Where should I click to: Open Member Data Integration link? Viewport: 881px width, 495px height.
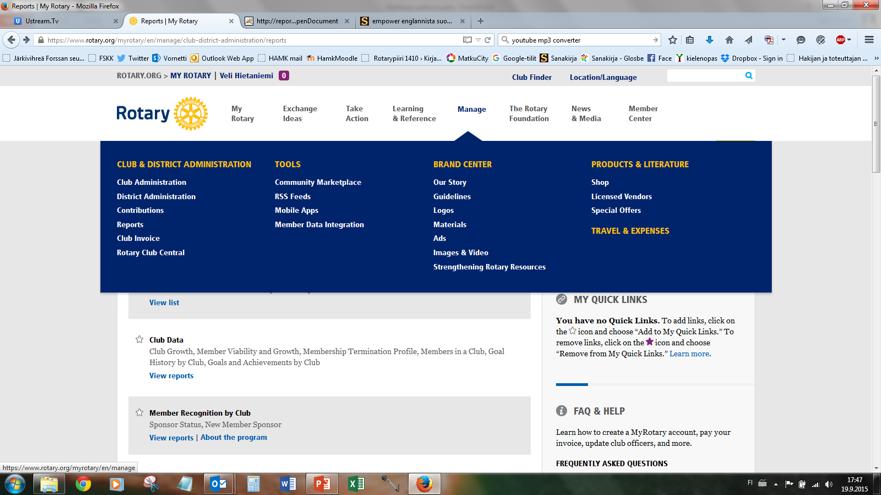(x=319, y=224)
